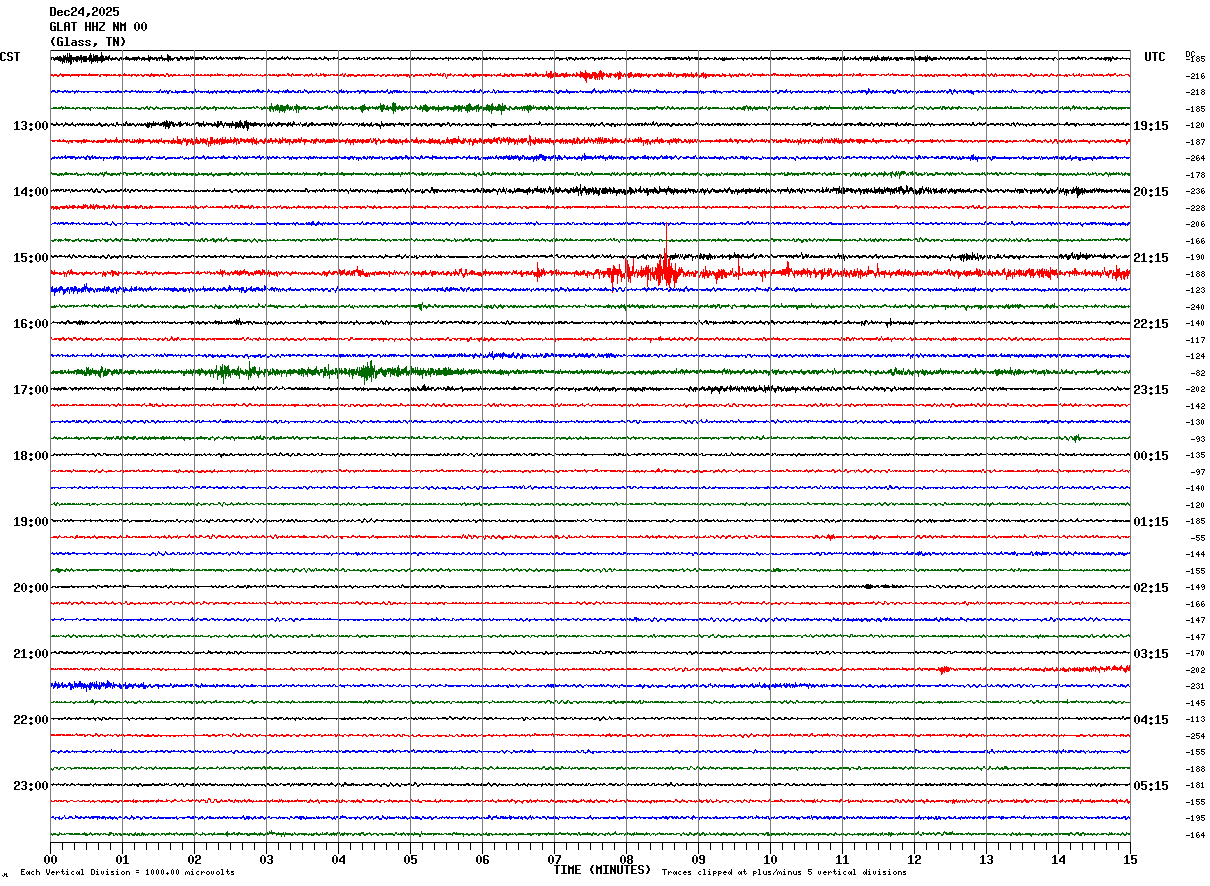This screenshot has width=1210, height=886.
Task: Pick minute 03 on the time axis
Action: coord(266,859)
